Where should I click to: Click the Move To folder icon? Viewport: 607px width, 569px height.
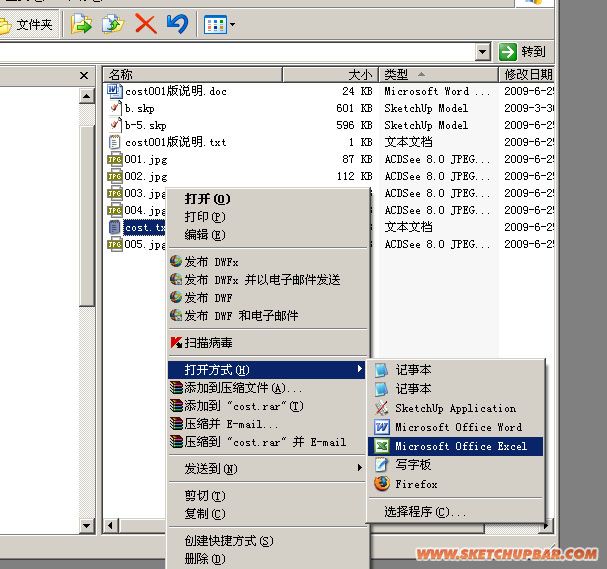(x=81, y=24)
